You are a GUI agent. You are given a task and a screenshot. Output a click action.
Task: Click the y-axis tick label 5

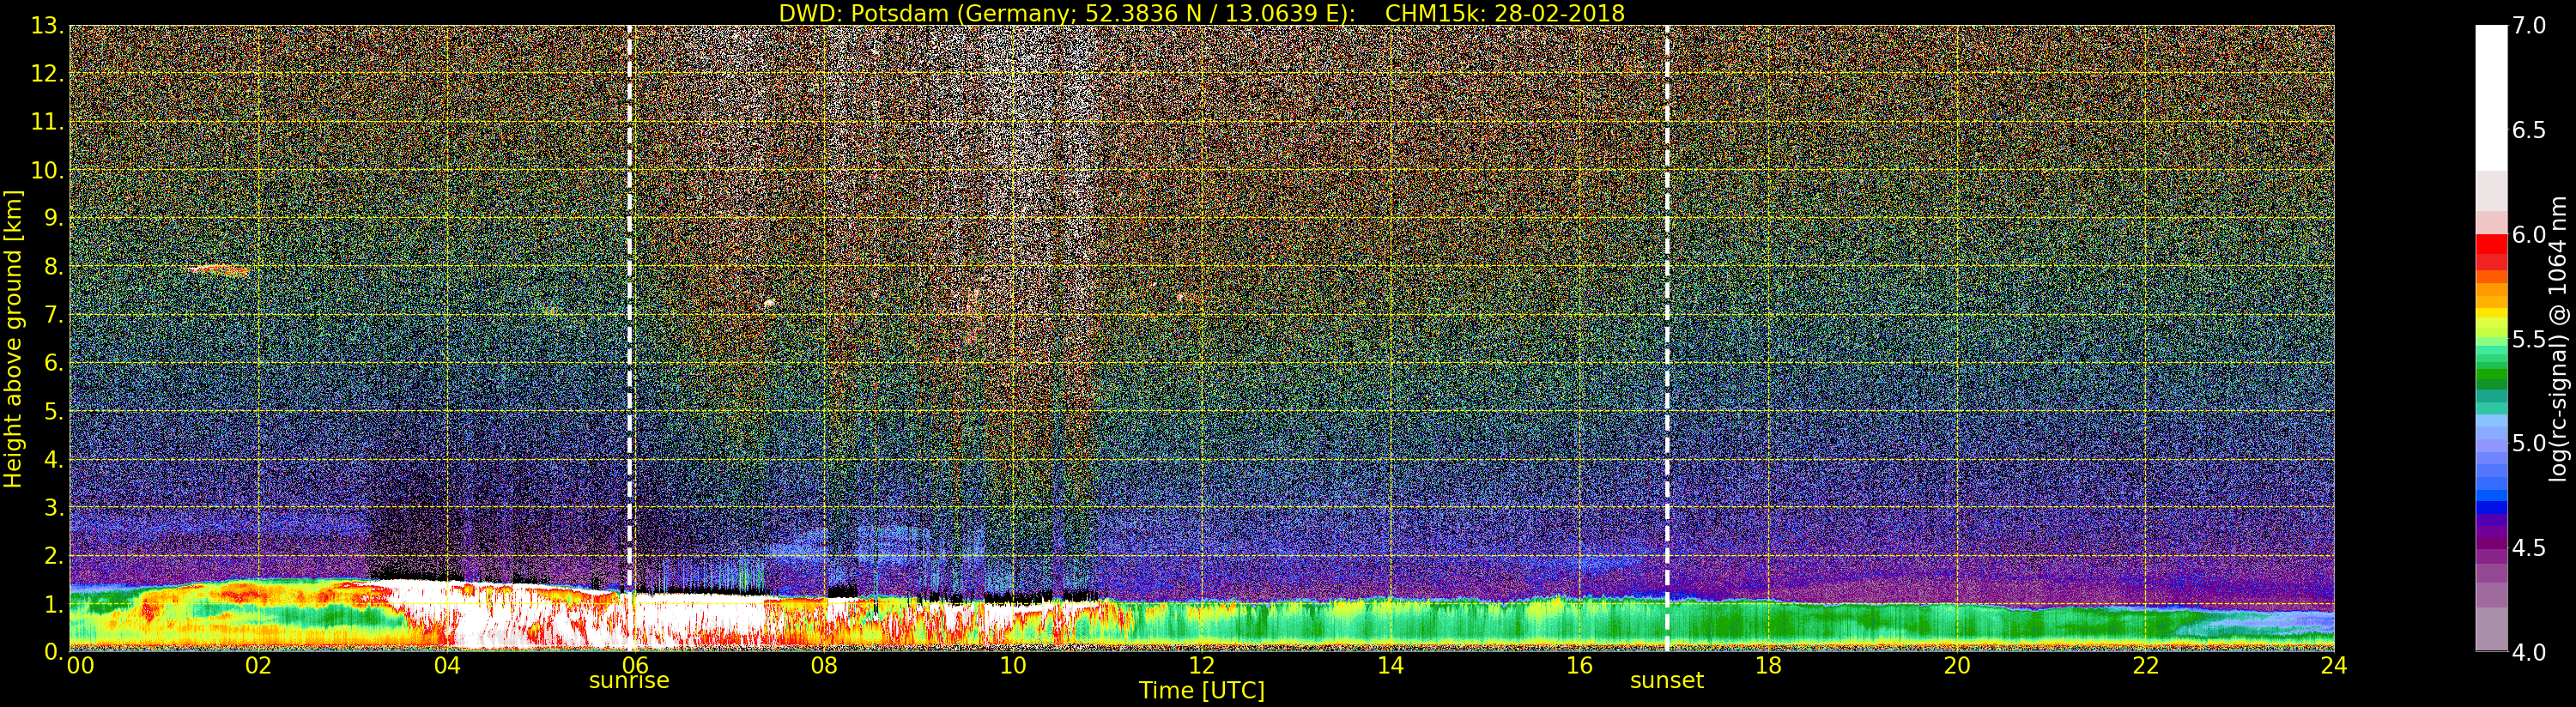pos(54,411)
